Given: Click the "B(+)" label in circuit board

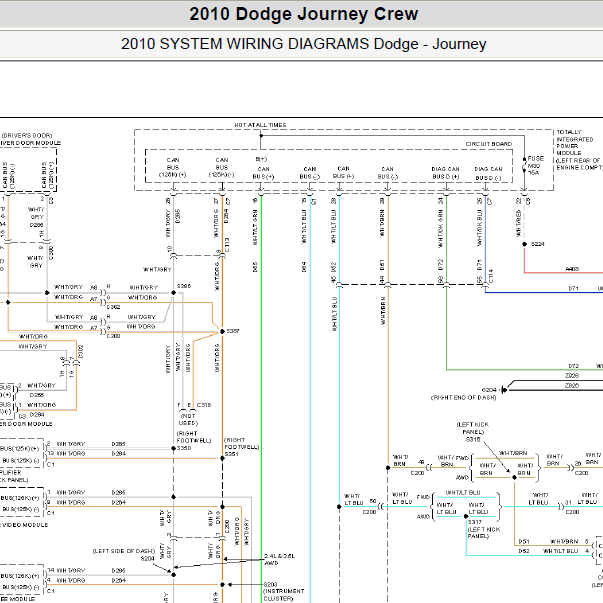Looking at the screenshot, I should click(x=261, y=159).
